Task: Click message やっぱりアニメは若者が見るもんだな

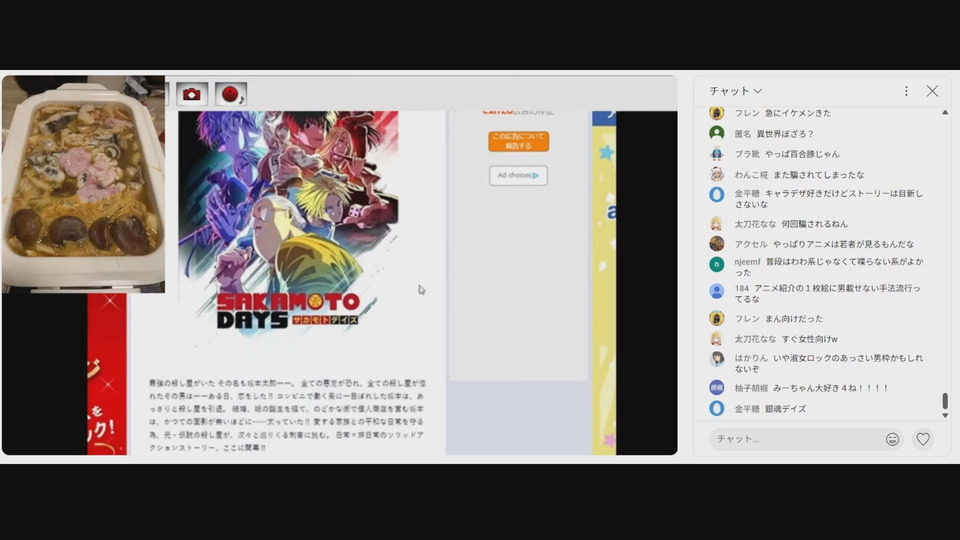Action: 843,244
